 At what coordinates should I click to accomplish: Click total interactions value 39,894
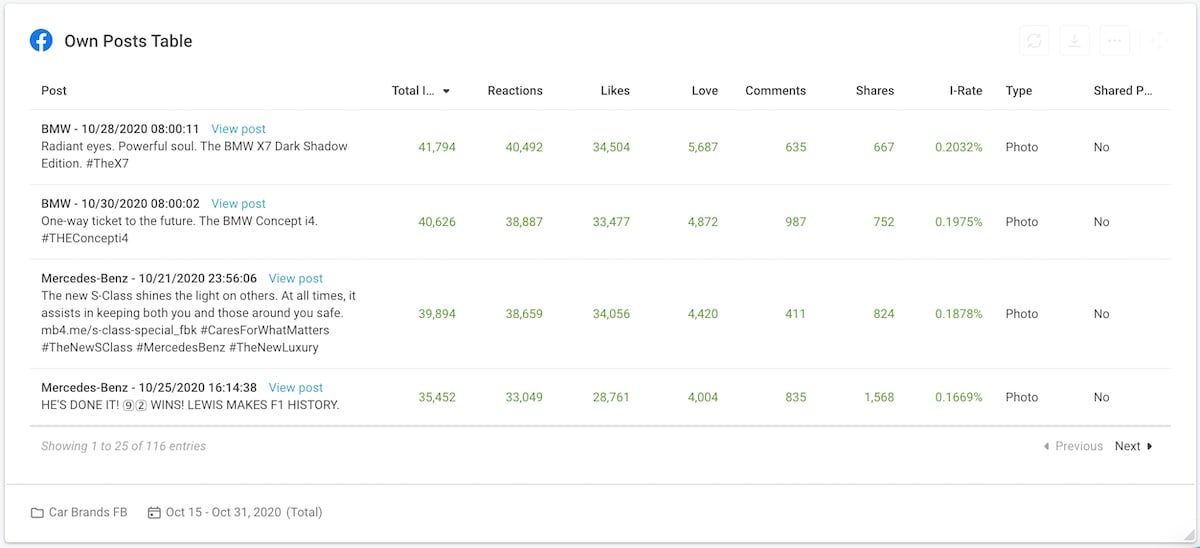pyautogui.click(x=437, y=314)
